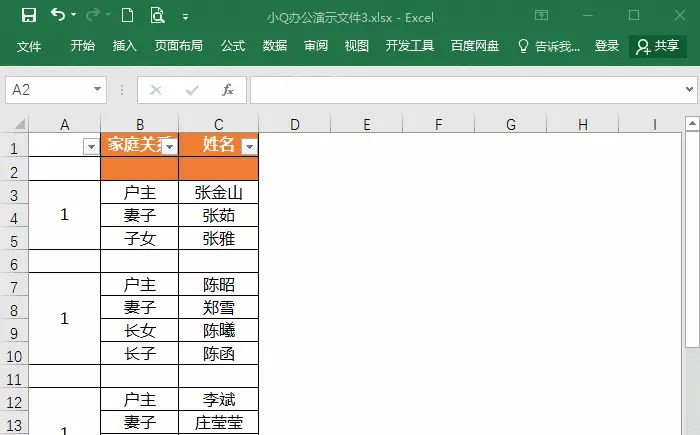Viewport: 700px width, 435px height.
Task: Click merged cell A3 with value 1
Action: point(65,215)
